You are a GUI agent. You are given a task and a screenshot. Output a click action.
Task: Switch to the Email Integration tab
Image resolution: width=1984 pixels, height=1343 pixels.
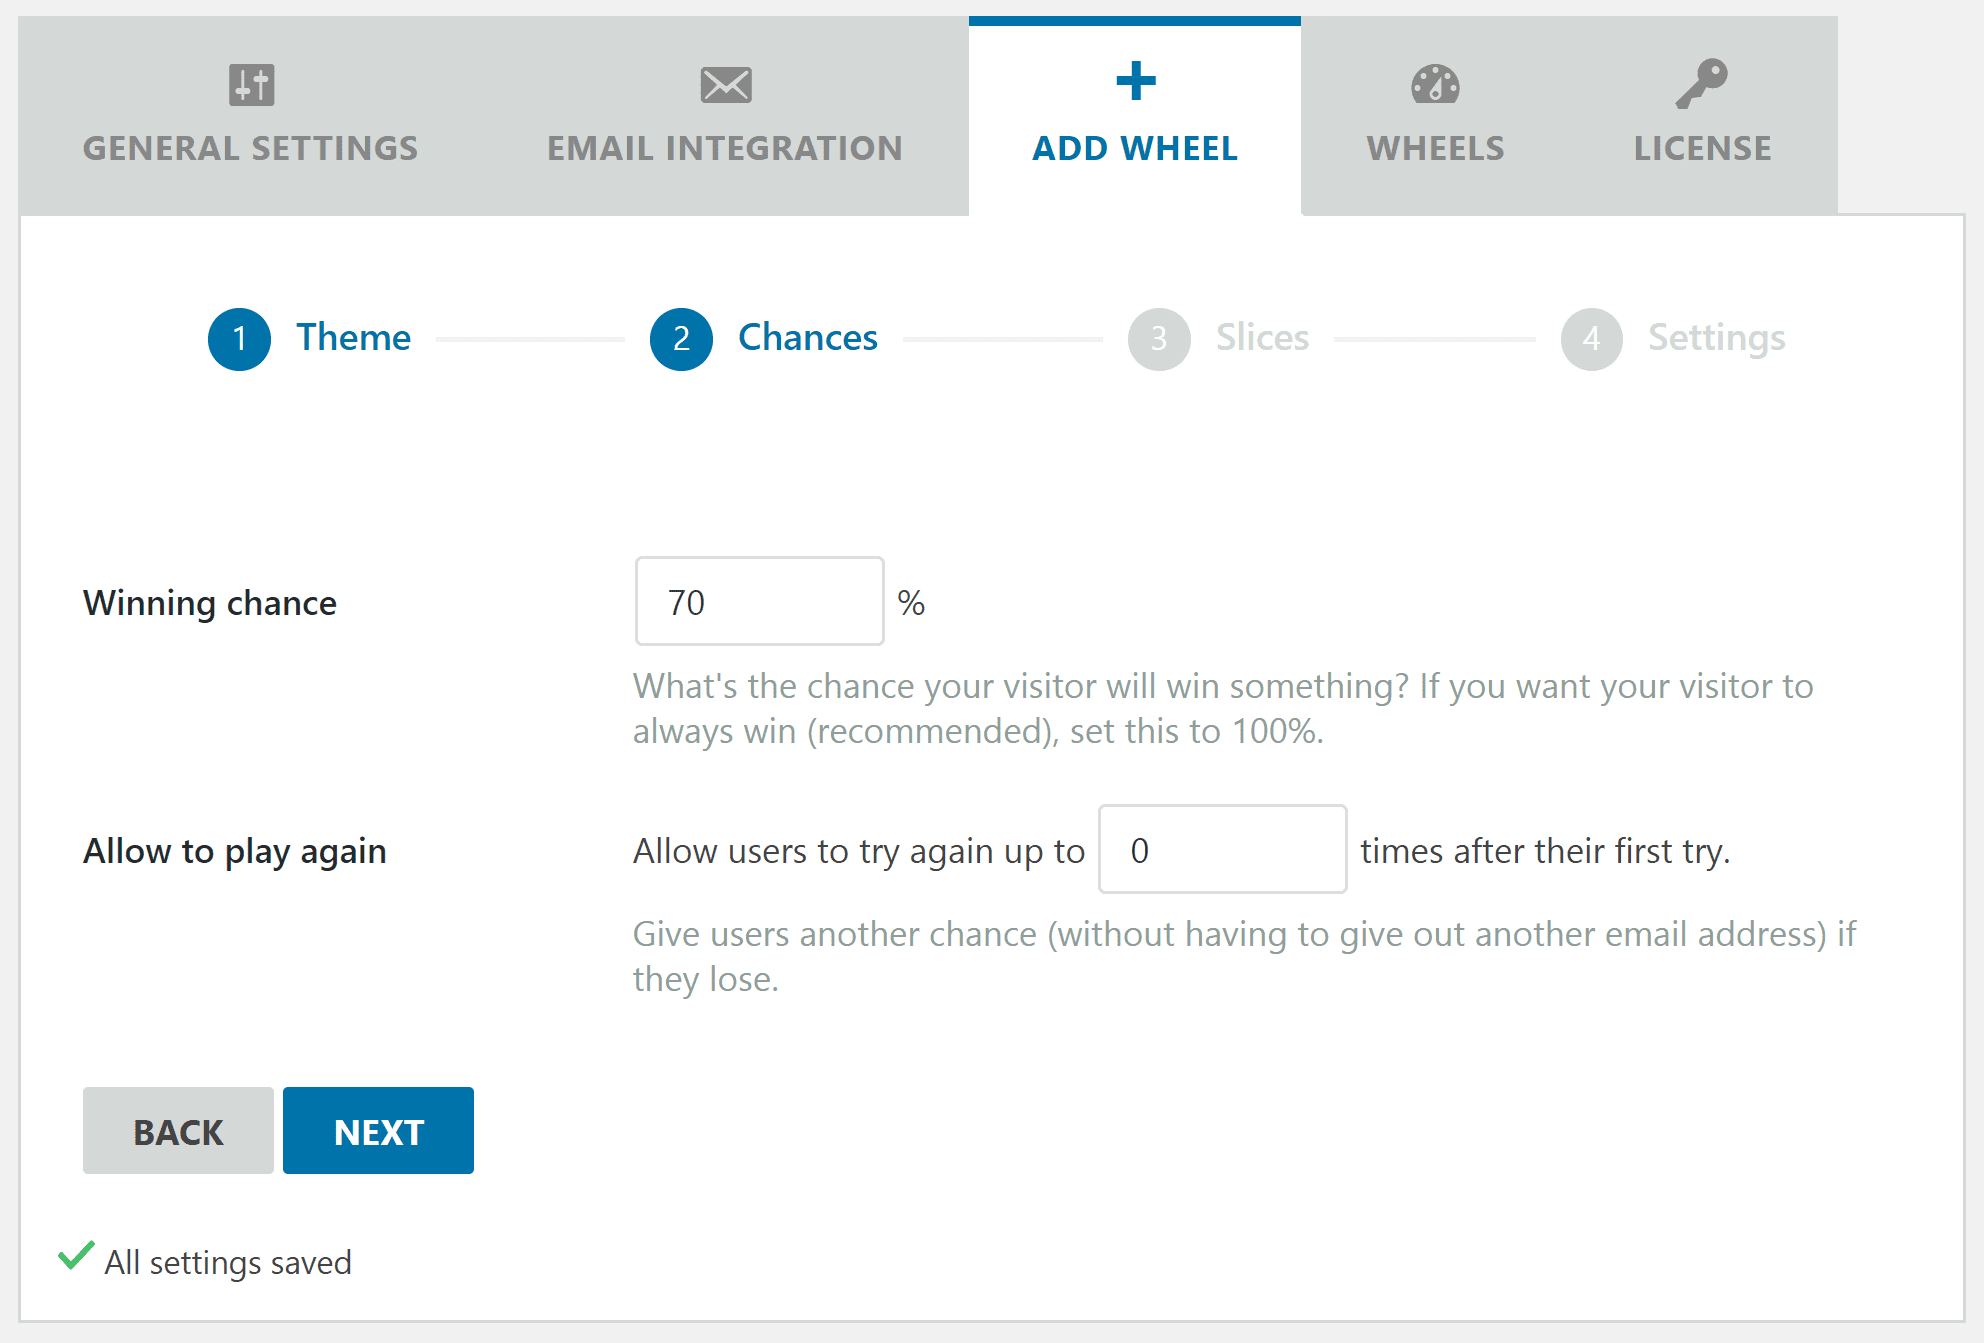click(x=725, y=148)
